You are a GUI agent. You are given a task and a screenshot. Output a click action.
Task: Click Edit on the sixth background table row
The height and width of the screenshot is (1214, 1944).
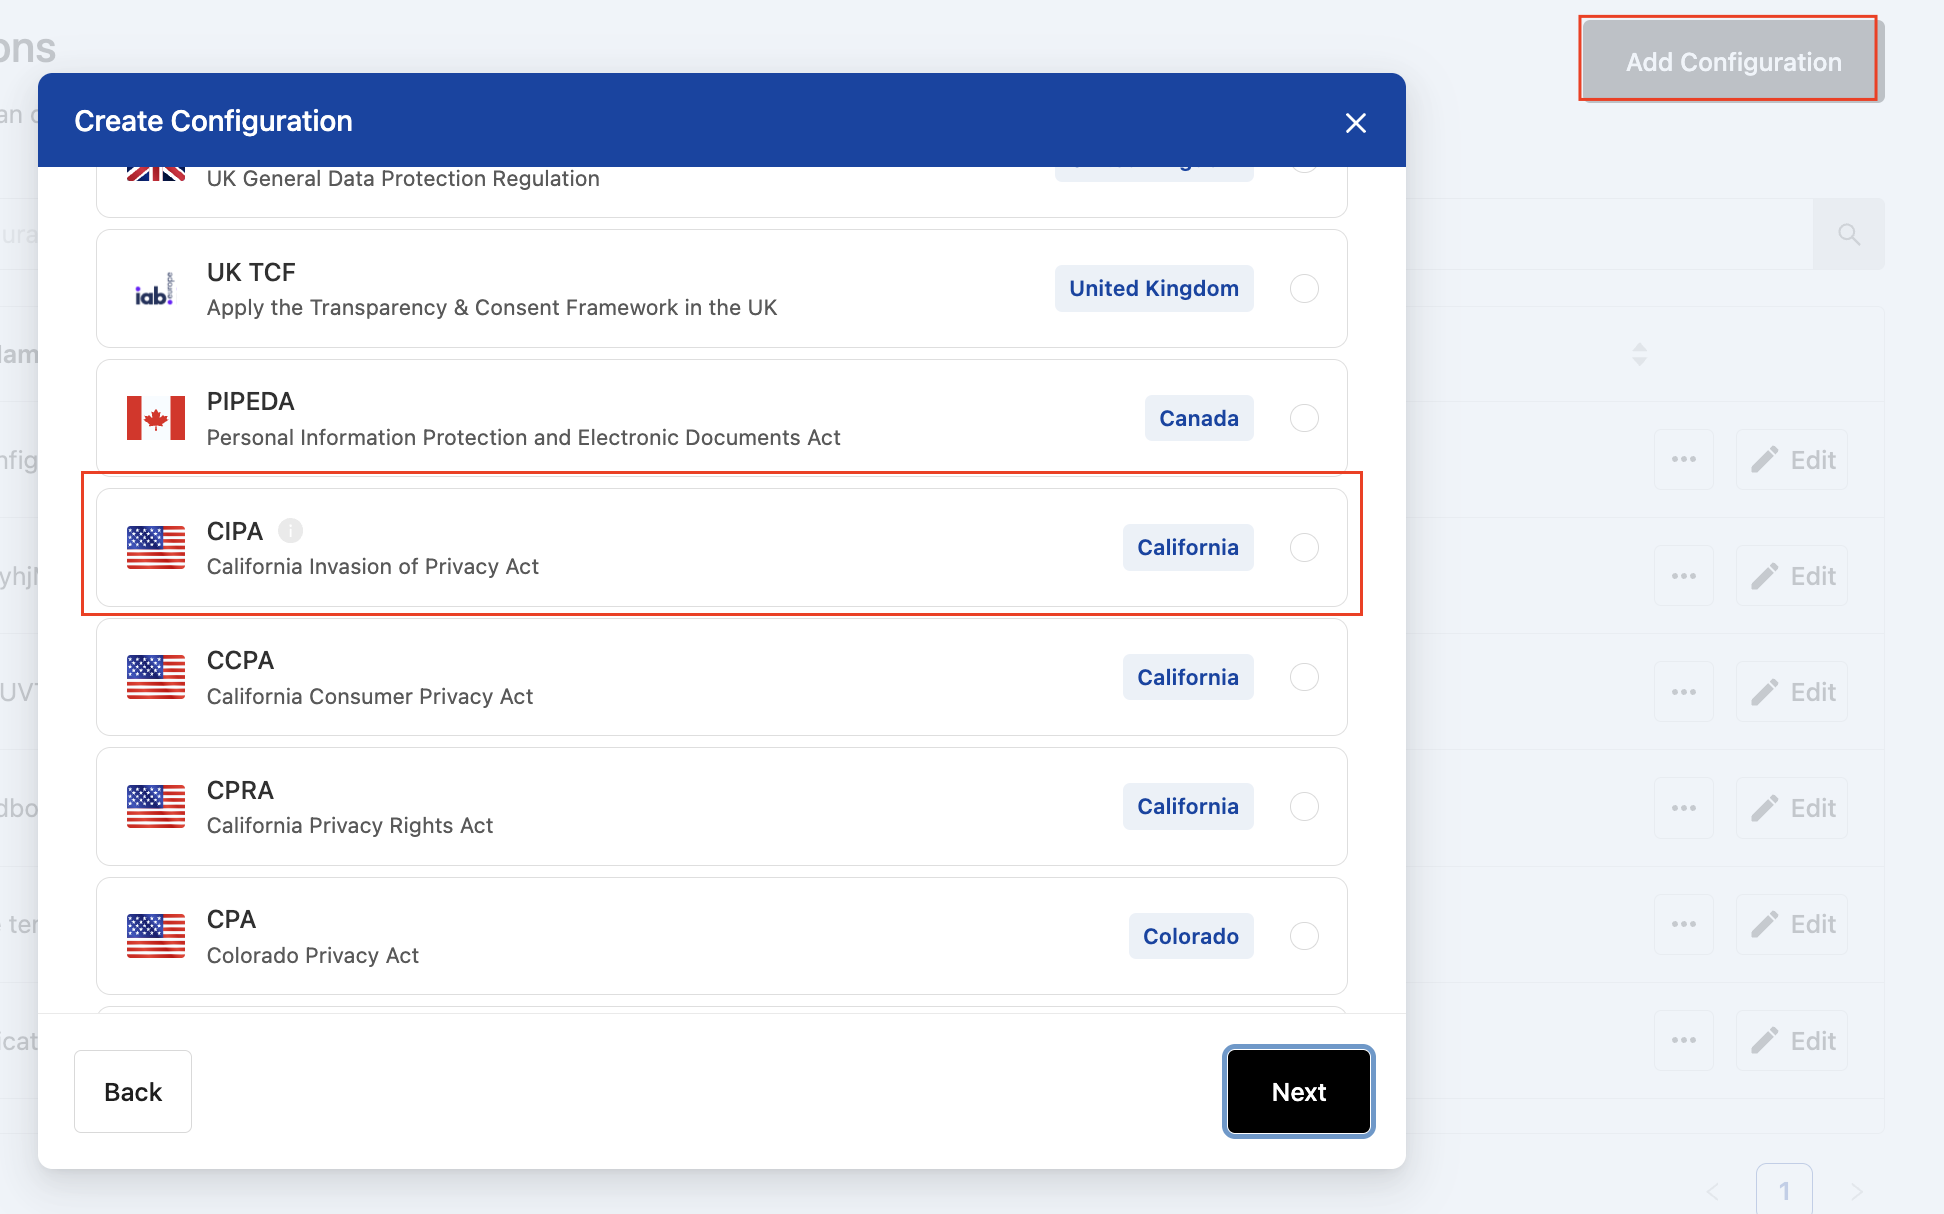[1792, 1041]
